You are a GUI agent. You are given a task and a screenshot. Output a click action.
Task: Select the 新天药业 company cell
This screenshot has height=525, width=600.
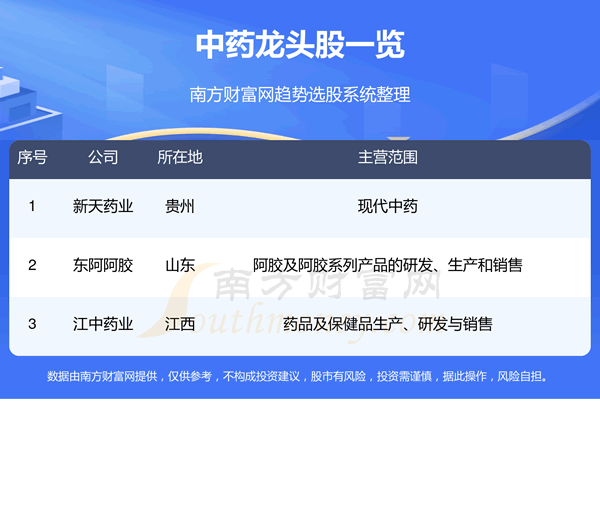click(x=103, y=206)
